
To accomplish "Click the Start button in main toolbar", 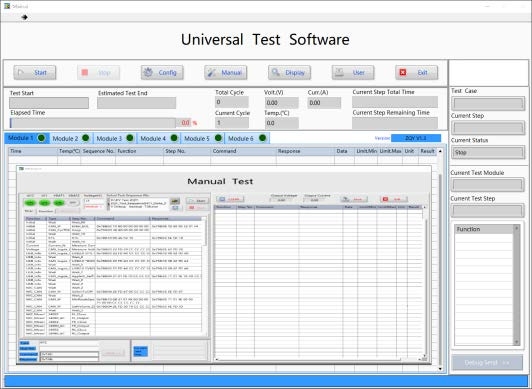I will (35, 73).
